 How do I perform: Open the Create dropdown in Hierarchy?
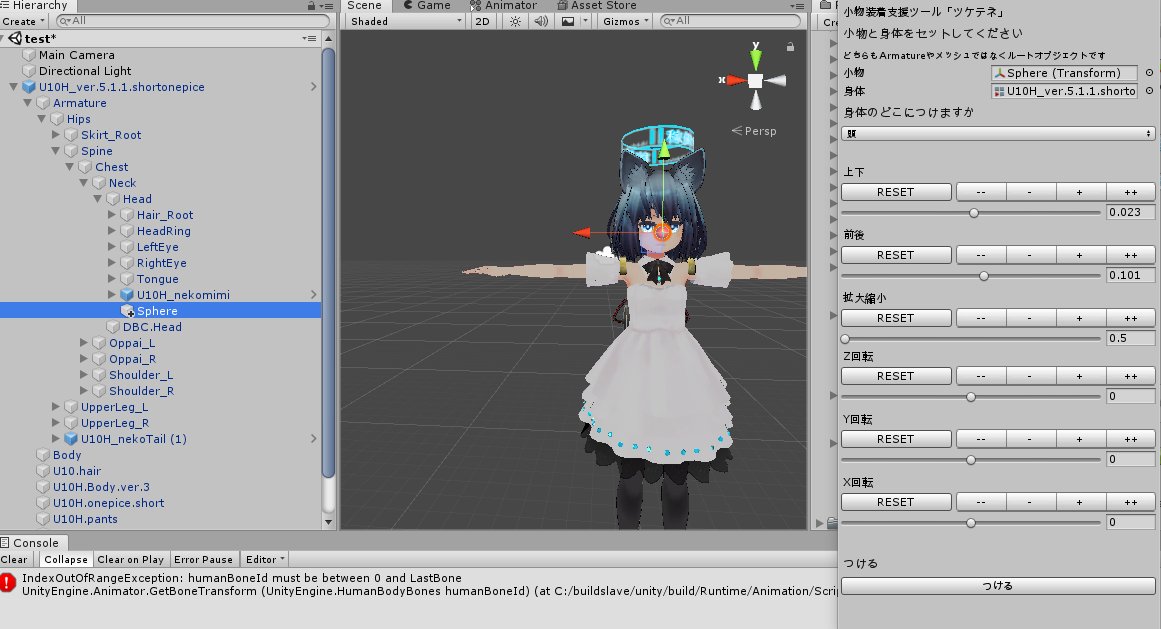pyautogui.click(x=24, y=21)
